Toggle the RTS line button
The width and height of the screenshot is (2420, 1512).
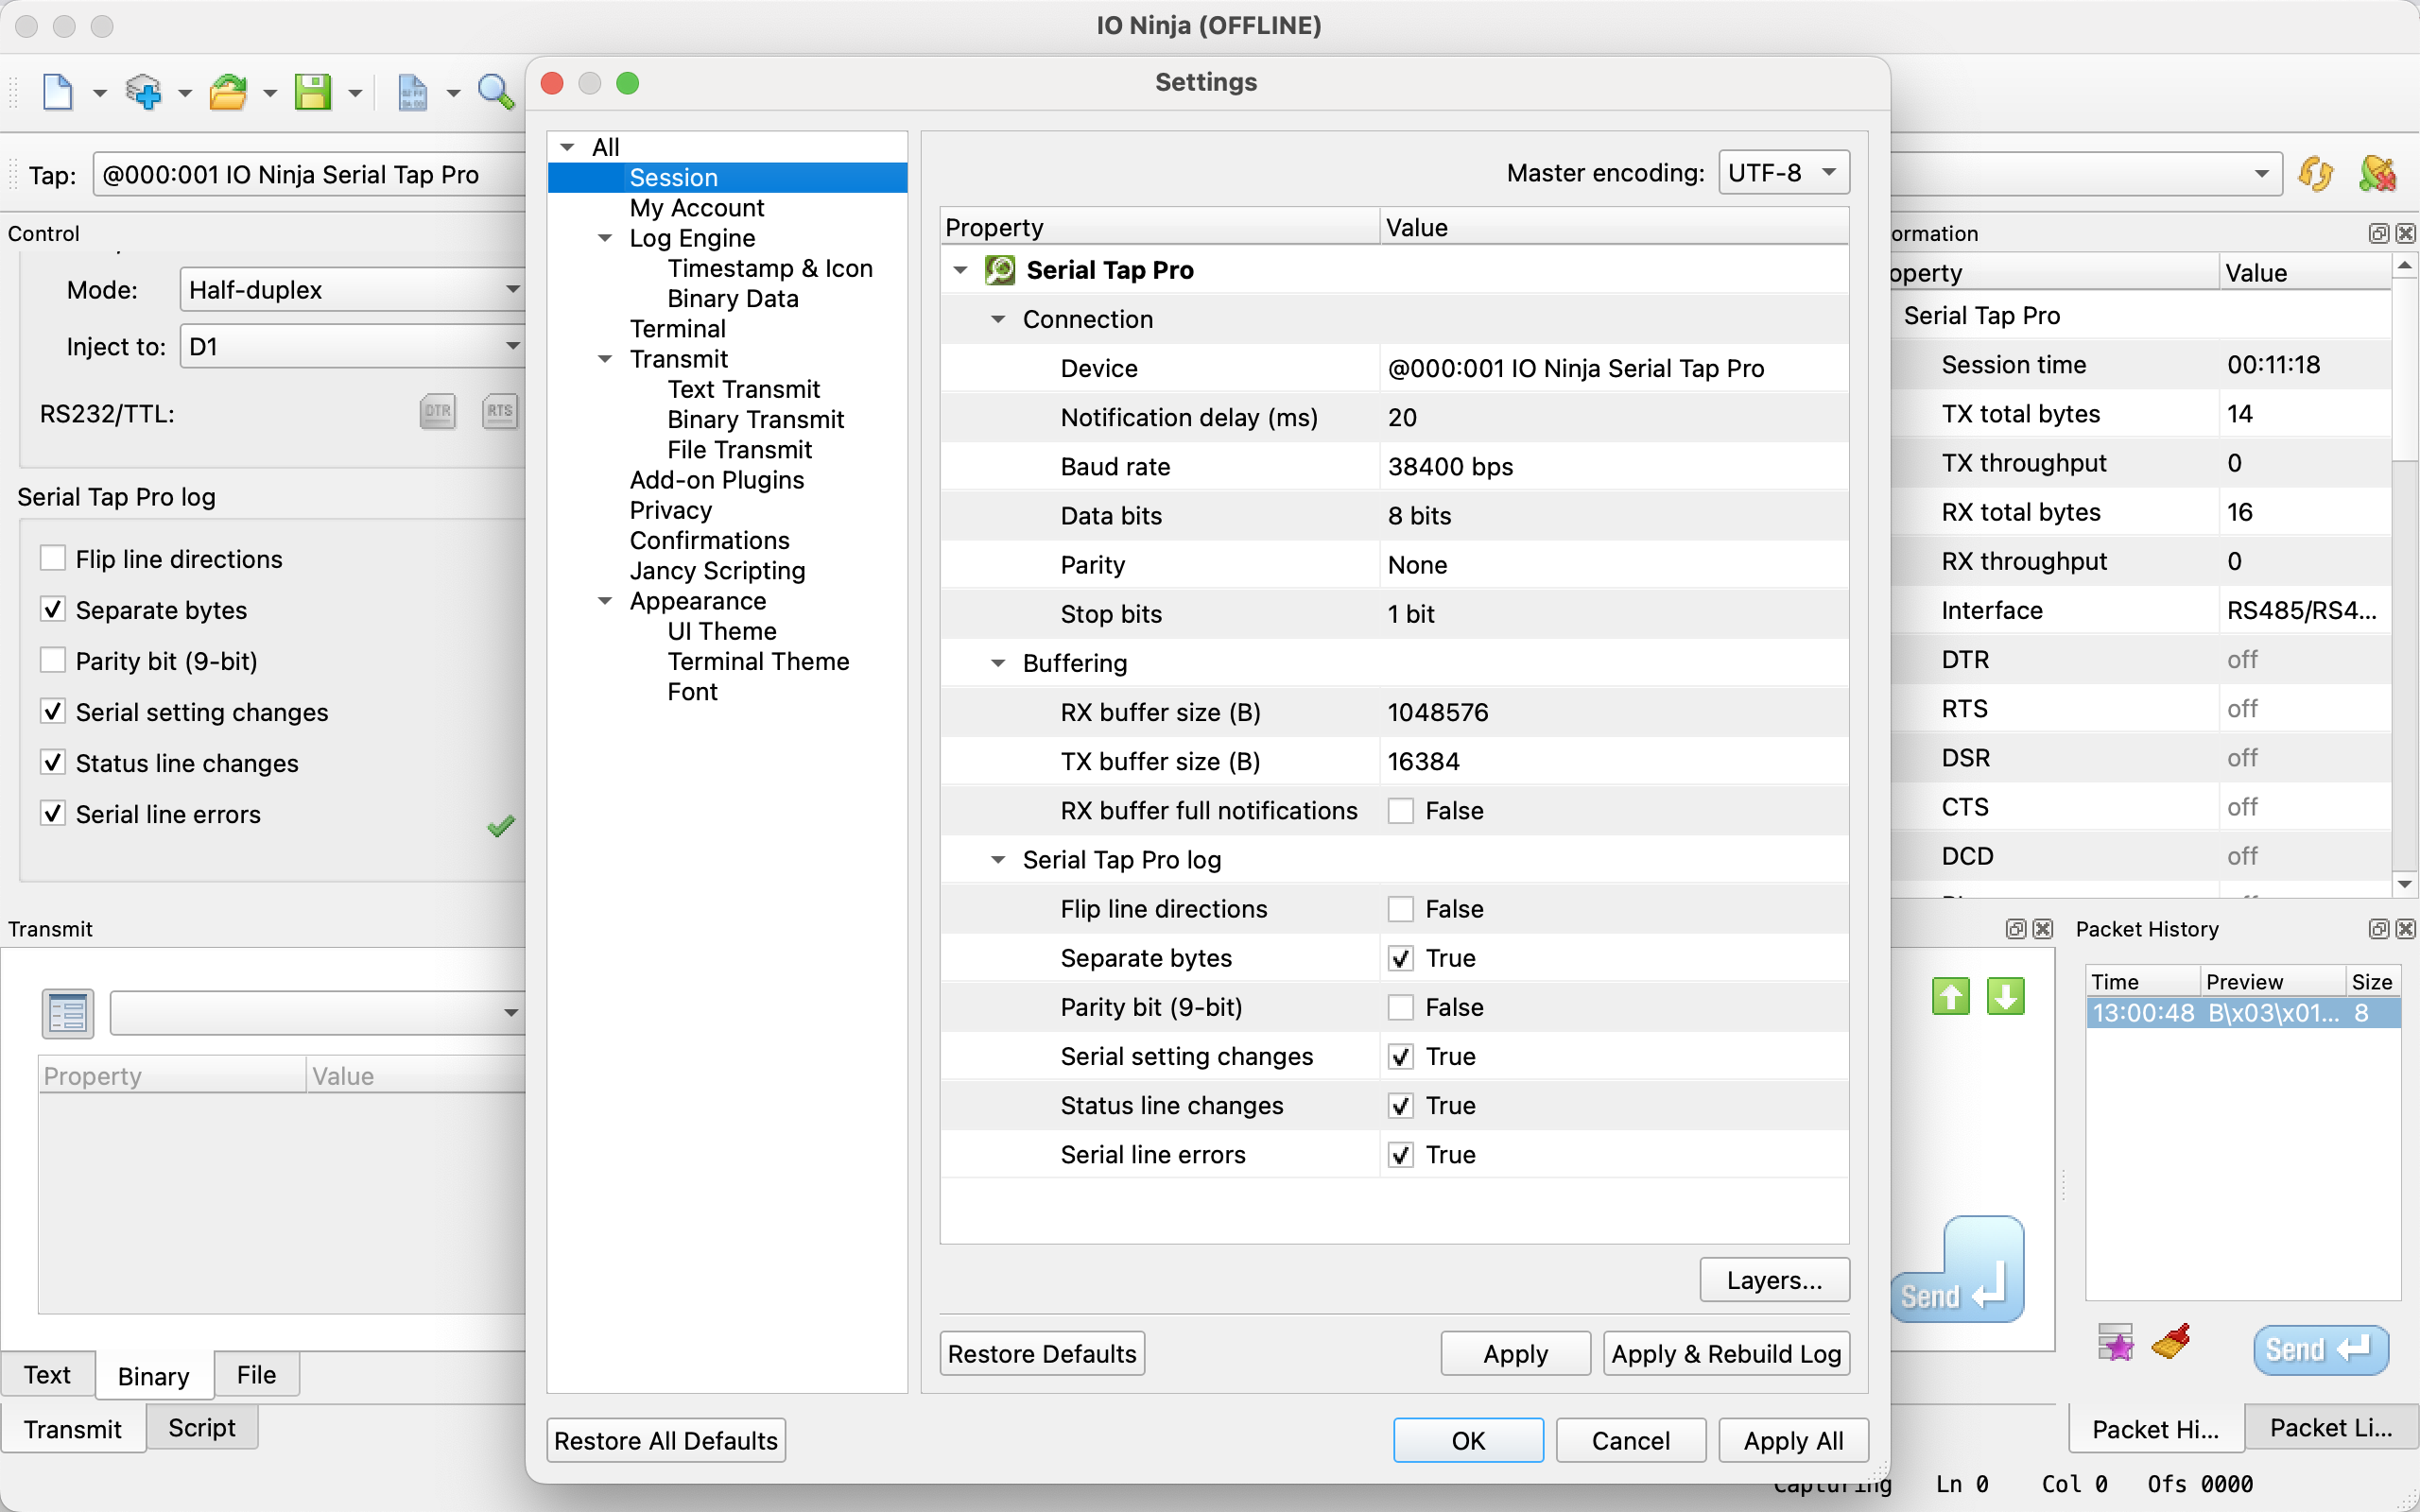[x=499, y=411]
